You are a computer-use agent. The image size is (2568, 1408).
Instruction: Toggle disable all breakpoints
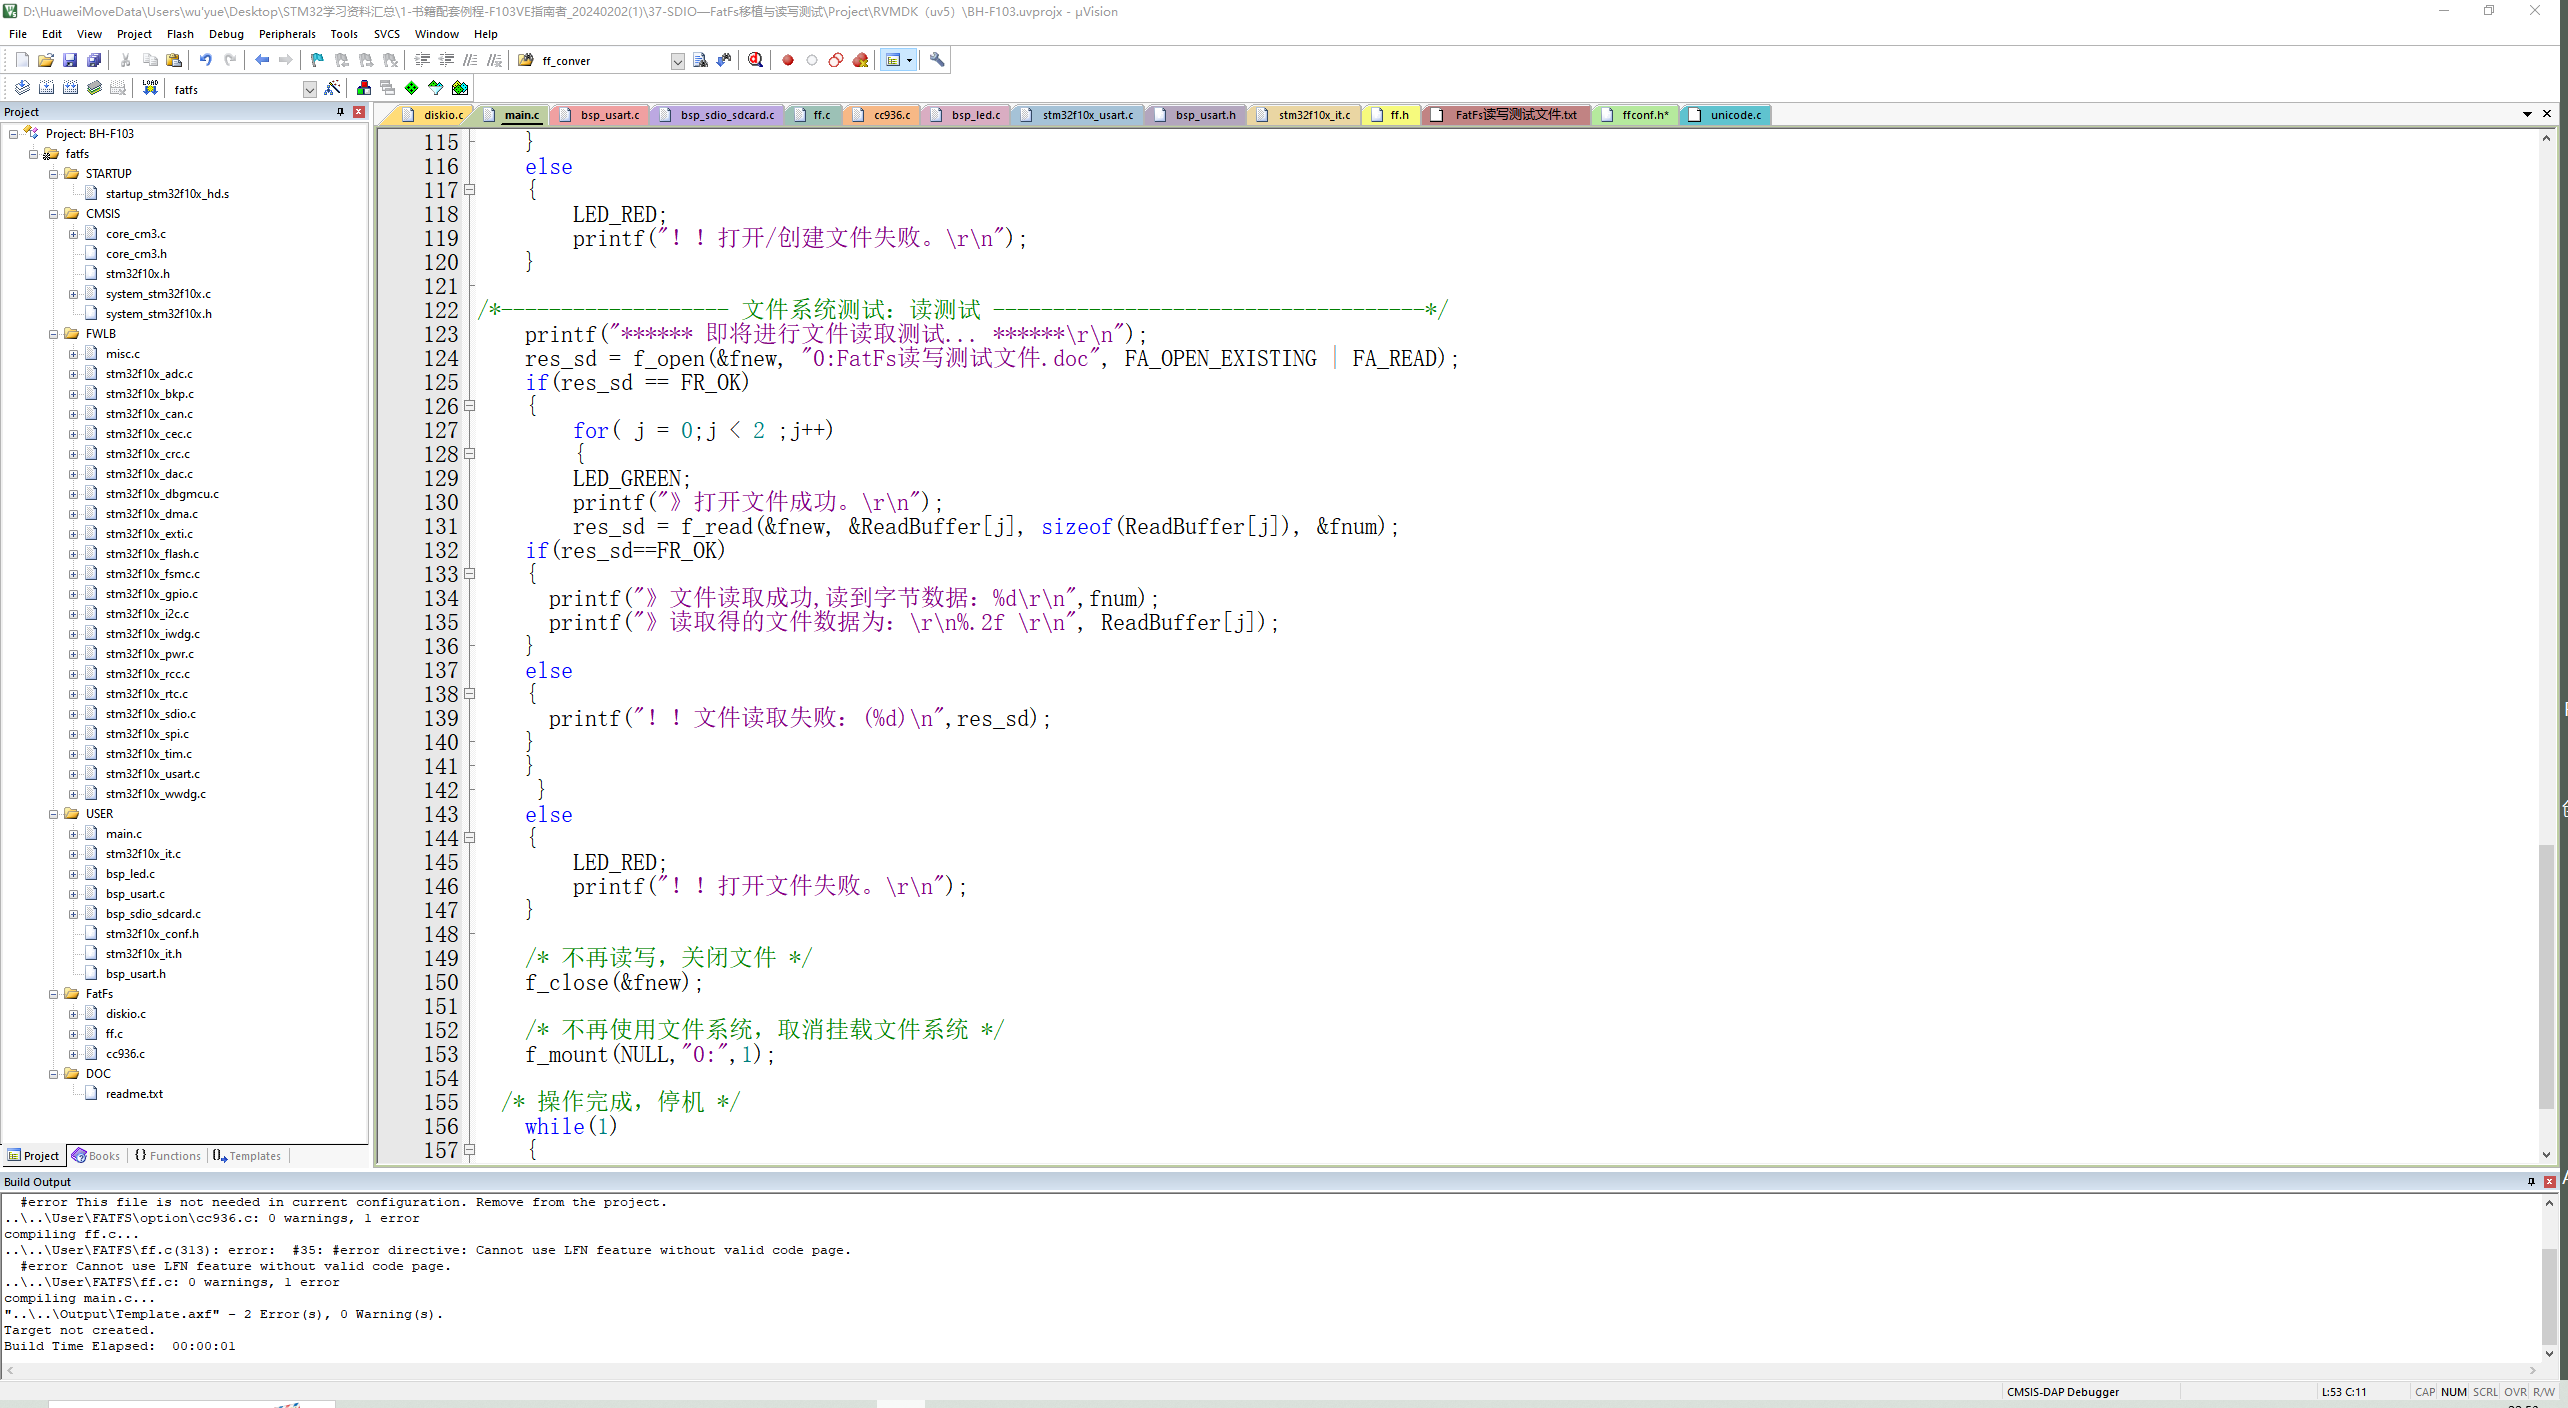[836, 60]
